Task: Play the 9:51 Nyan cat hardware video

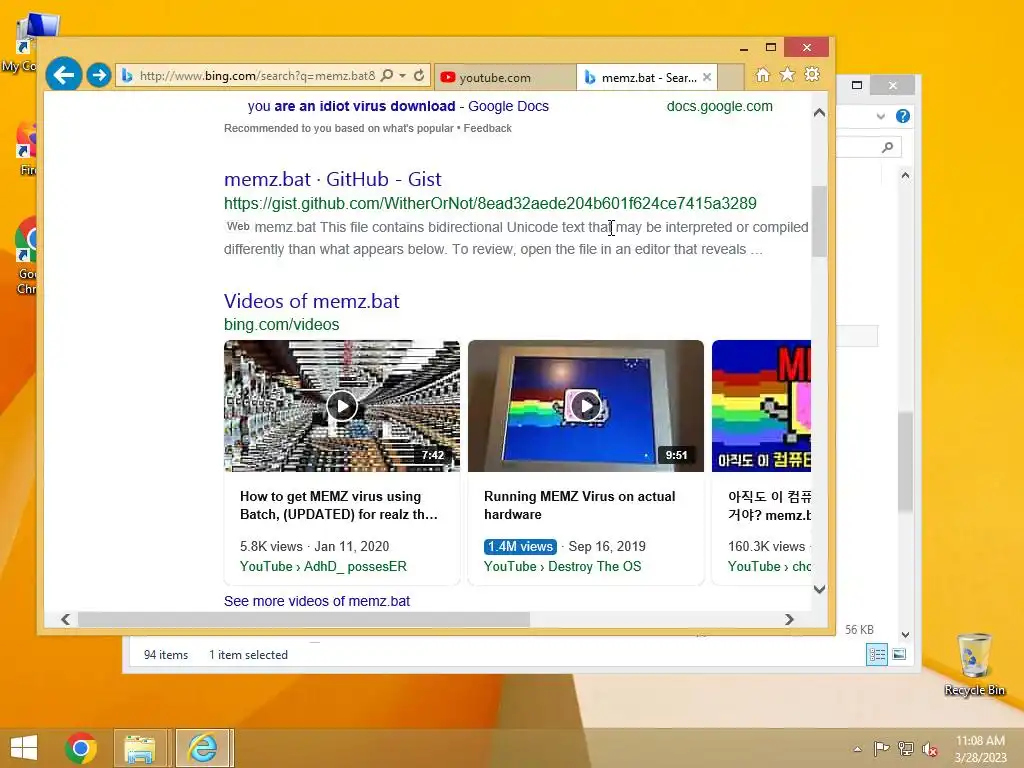Action: coord(586,406)
